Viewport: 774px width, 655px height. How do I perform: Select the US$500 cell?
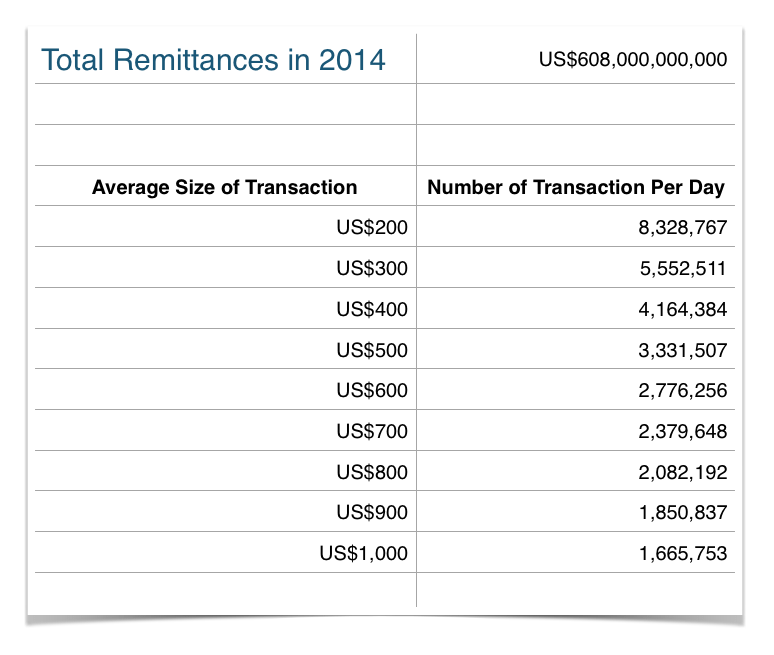[x=372, y=351]
